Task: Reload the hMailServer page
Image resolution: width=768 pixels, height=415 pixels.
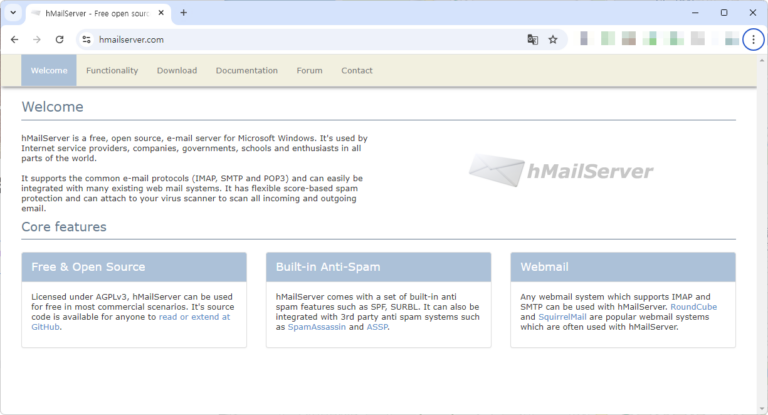Action: (59, 40)
